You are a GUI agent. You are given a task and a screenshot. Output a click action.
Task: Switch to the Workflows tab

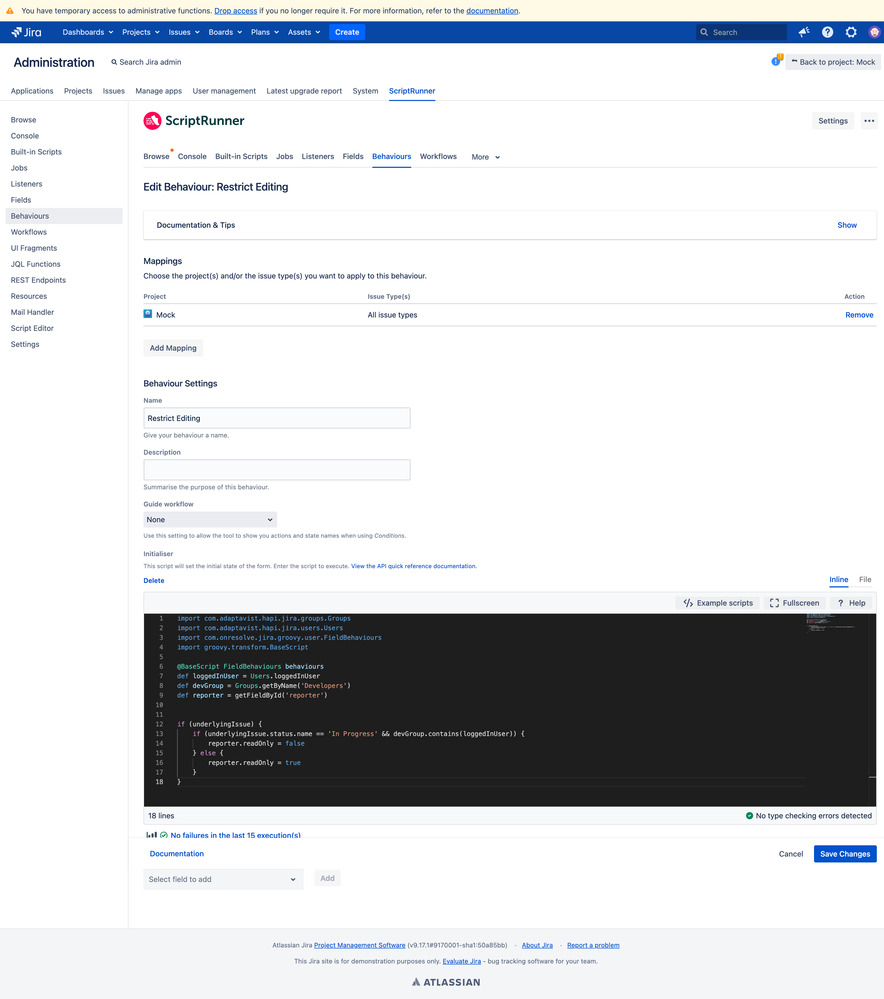438,156
